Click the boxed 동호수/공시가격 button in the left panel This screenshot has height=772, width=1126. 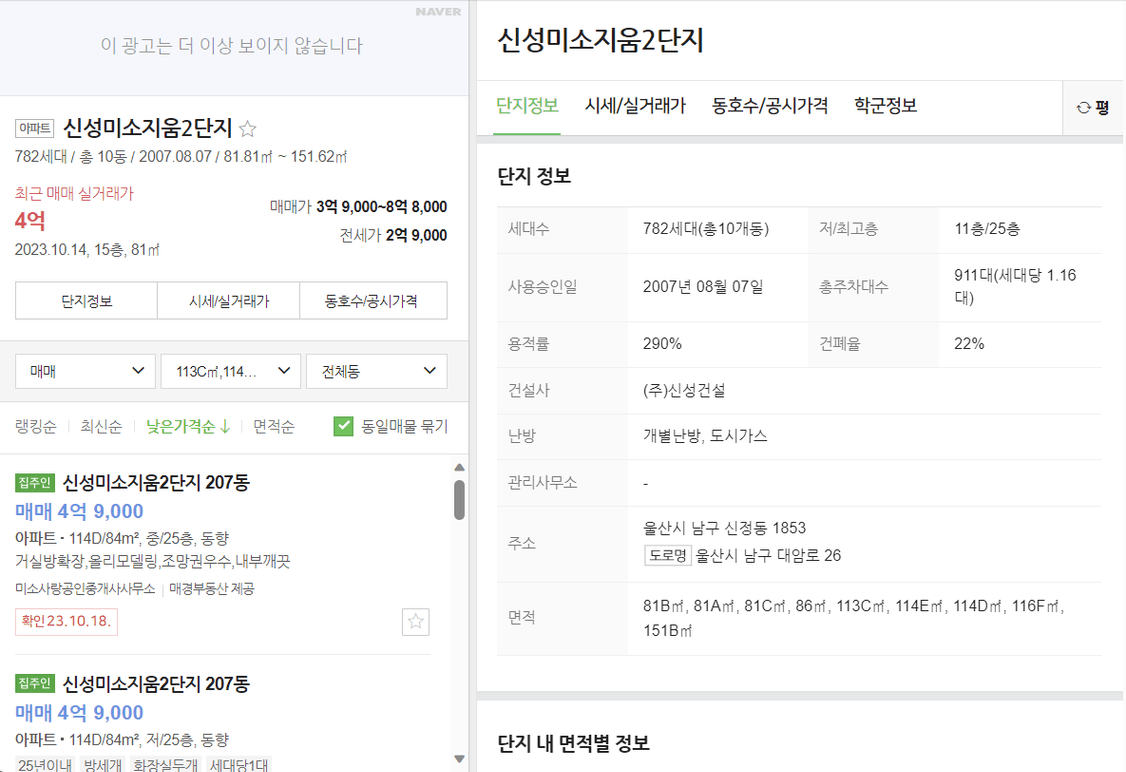tap(373, 301)
